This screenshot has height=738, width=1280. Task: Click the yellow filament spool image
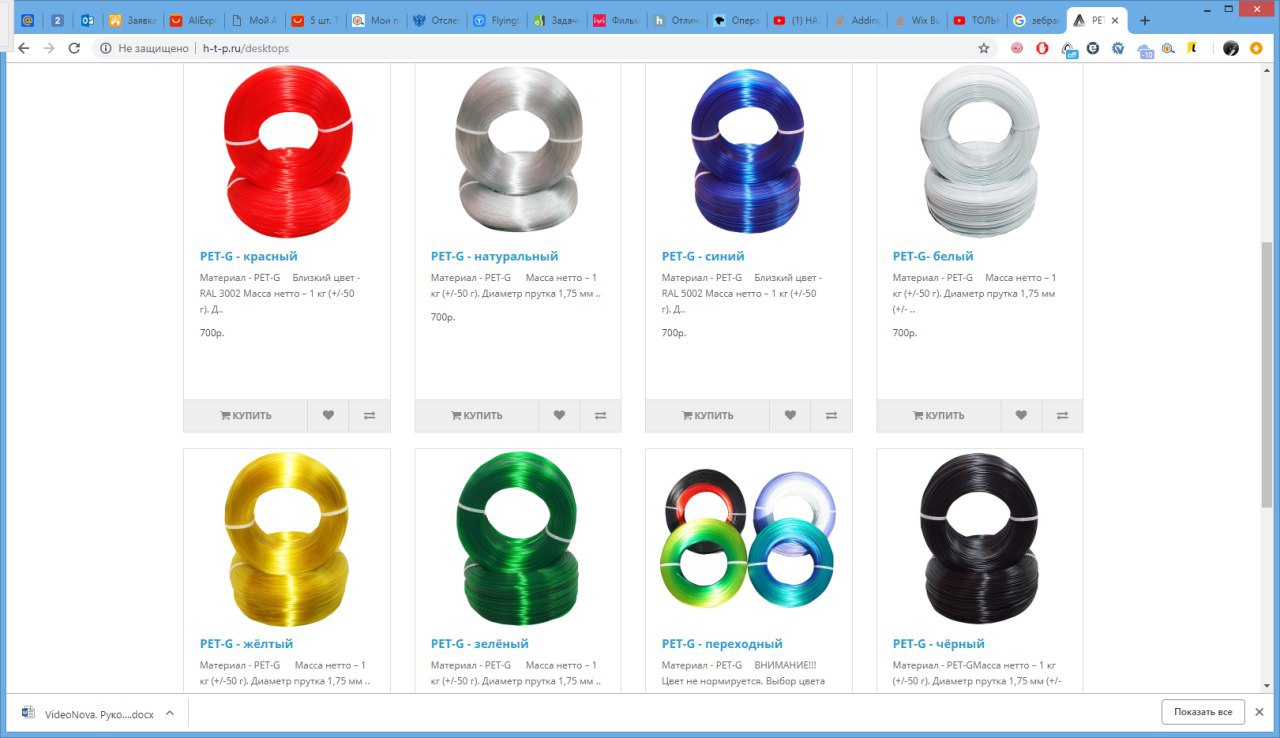click(287, 540)
